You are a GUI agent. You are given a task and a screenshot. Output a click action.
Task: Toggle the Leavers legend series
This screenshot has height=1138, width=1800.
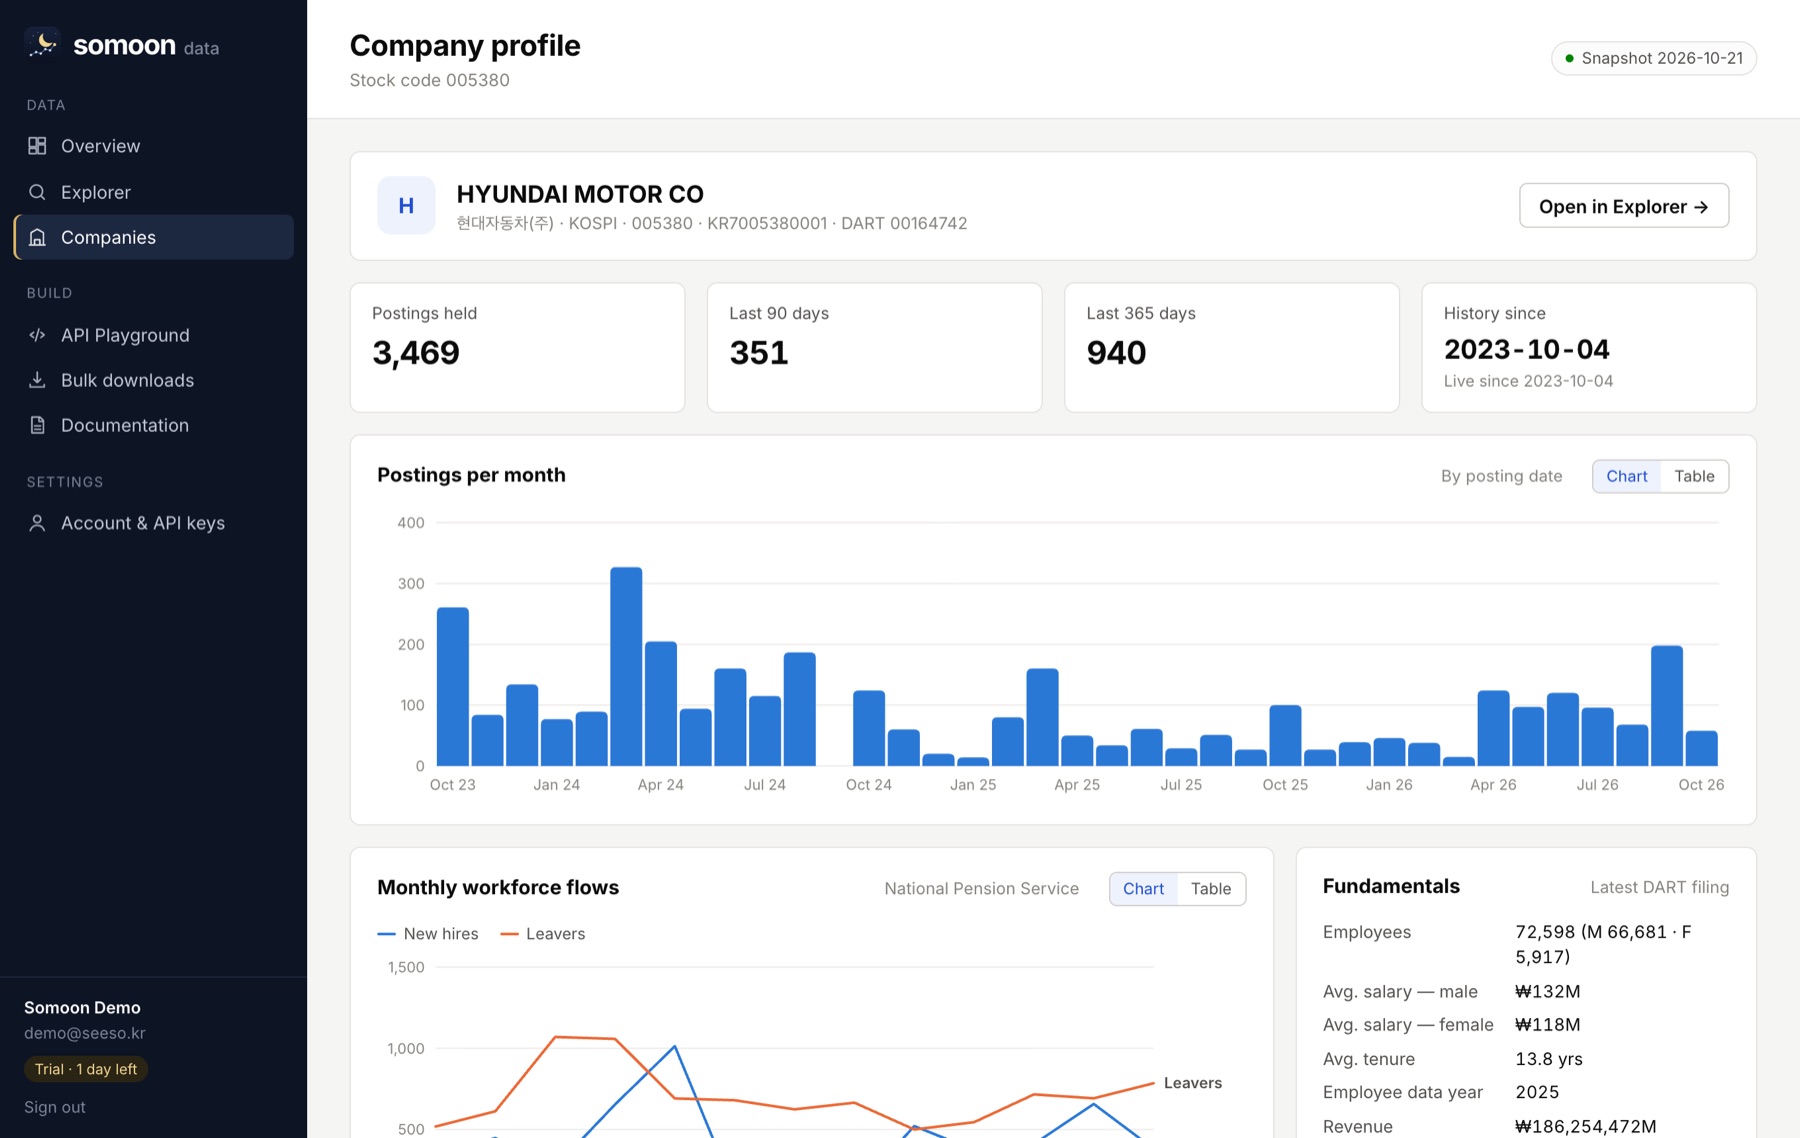tap(543, 934)
